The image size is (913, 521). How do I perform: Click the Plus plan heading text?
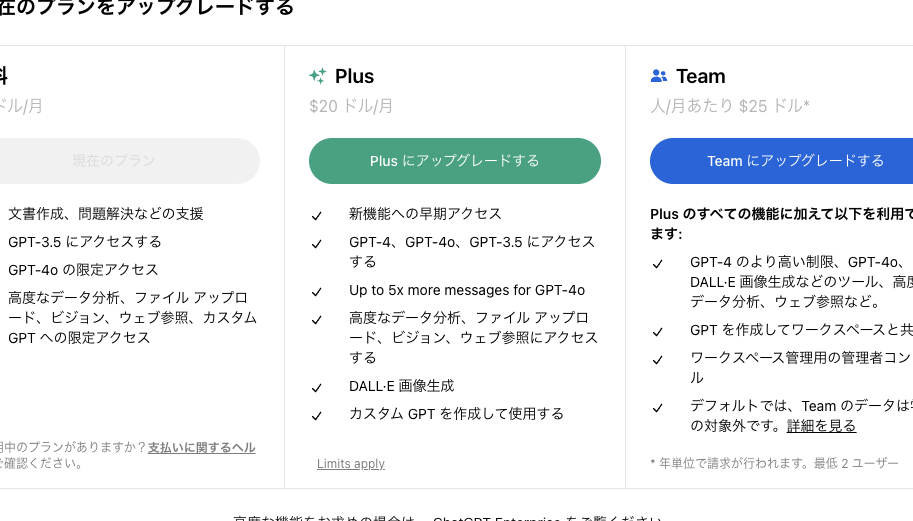(x=354, y=76)
